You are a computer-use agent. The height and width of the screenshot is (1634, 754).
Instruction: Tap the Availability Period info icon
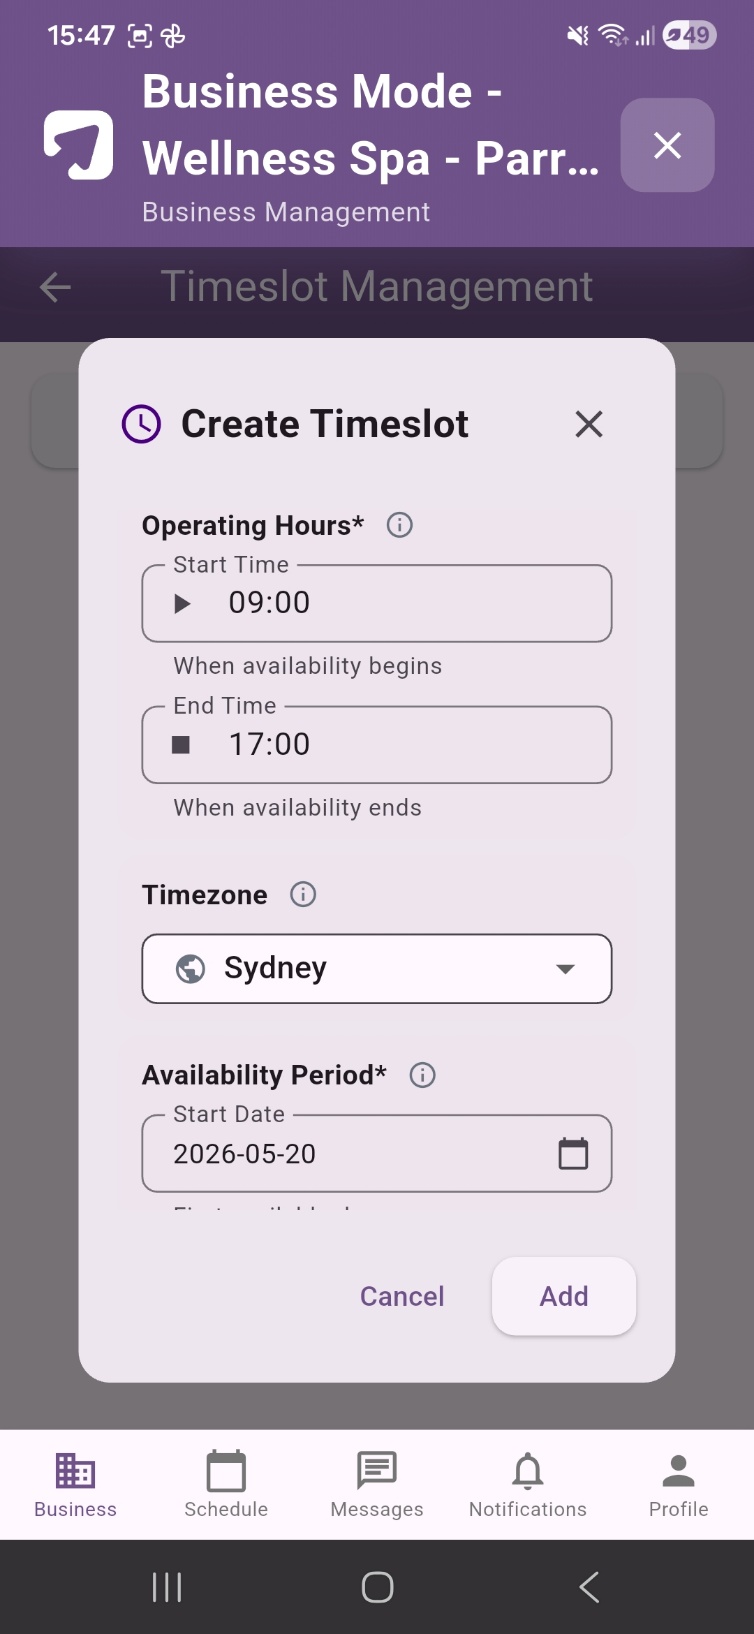pyautogui.click(x=423, y=1075)
